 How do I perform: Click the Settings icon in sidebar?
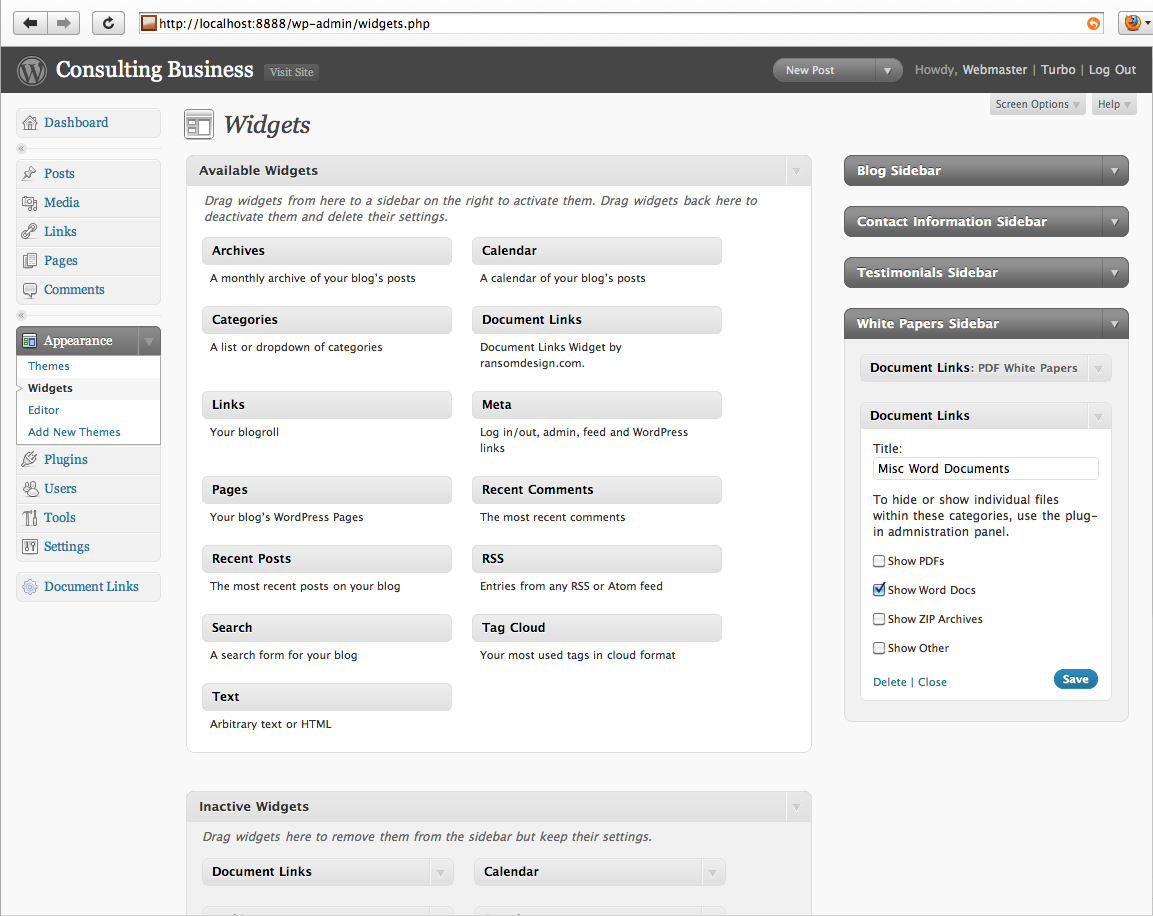point(29,546)
